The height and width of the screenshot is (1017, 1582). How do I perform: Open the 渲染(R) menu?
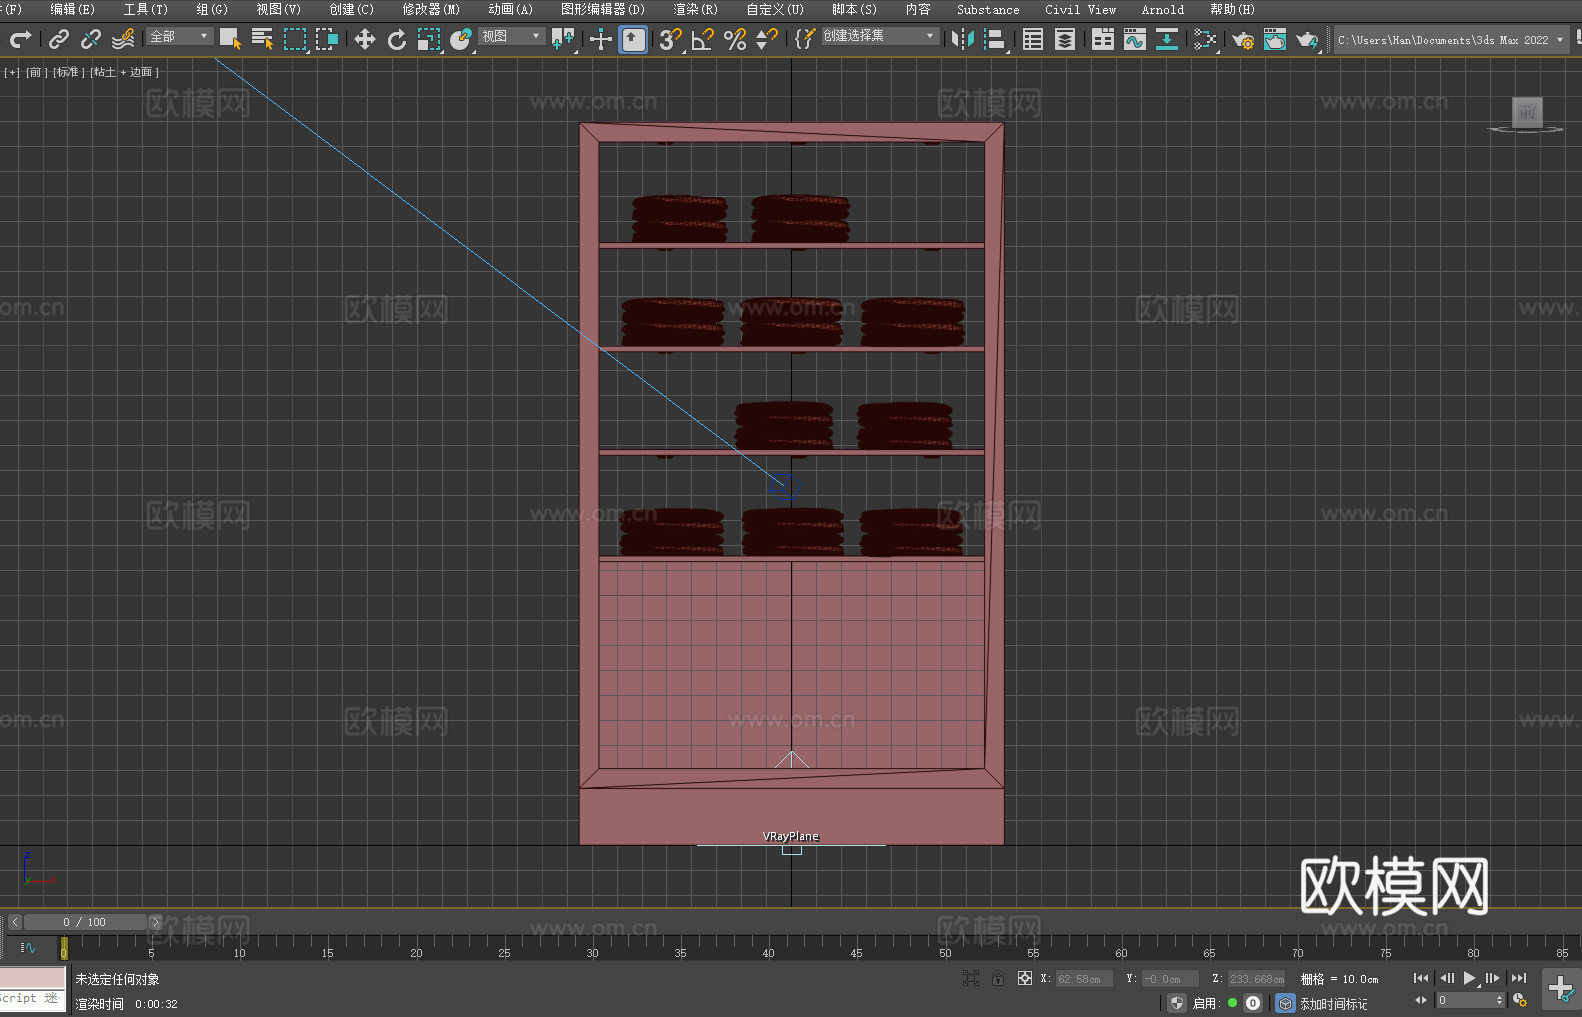pyautogui.click(x=695, y=9)
